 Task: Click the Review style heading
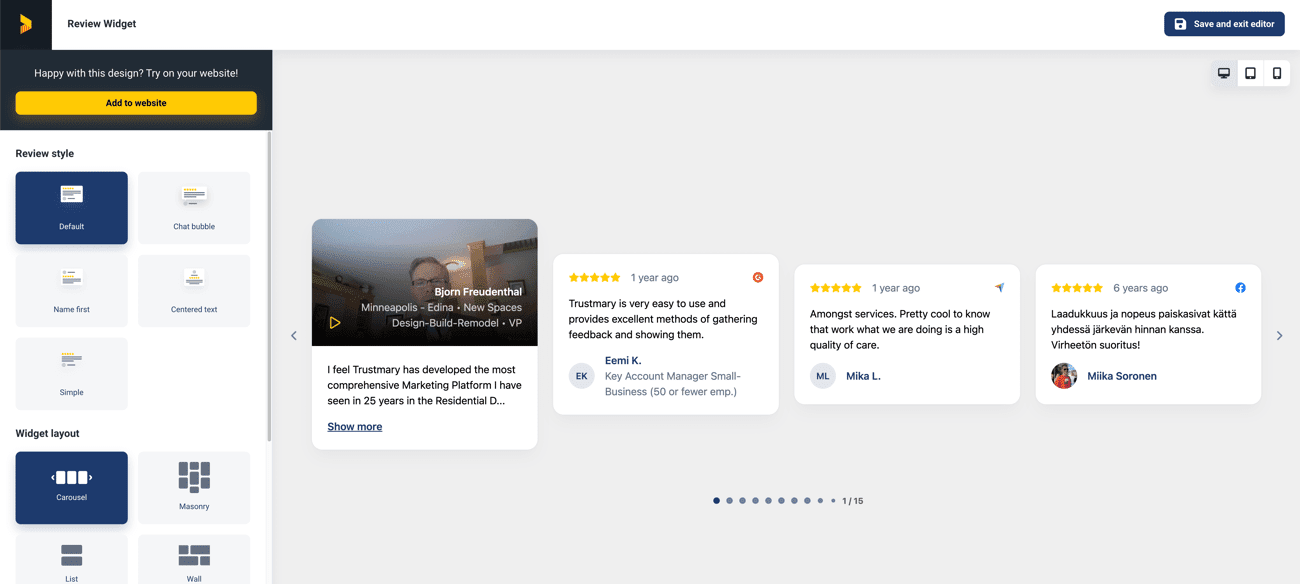point(45,154)
